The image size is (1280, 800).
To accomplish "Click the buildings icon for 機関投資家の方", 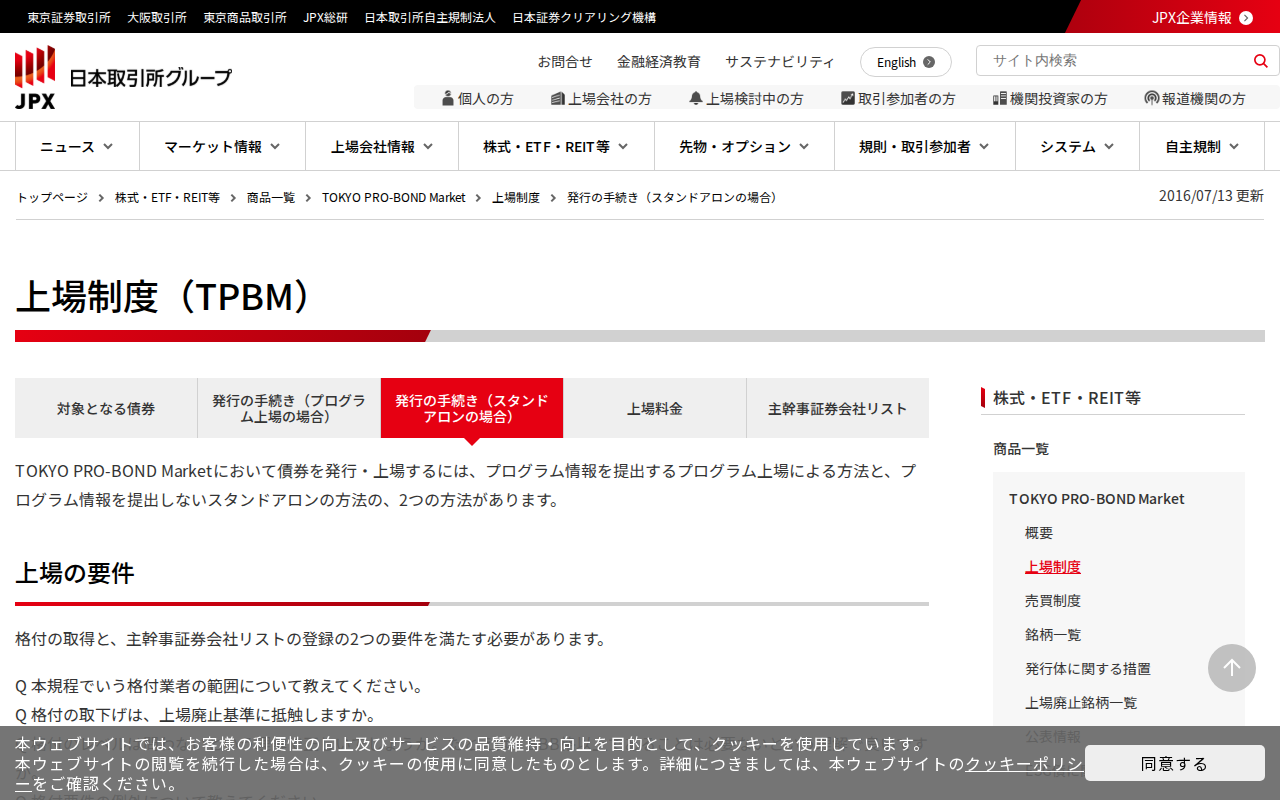I will [999, 98].
